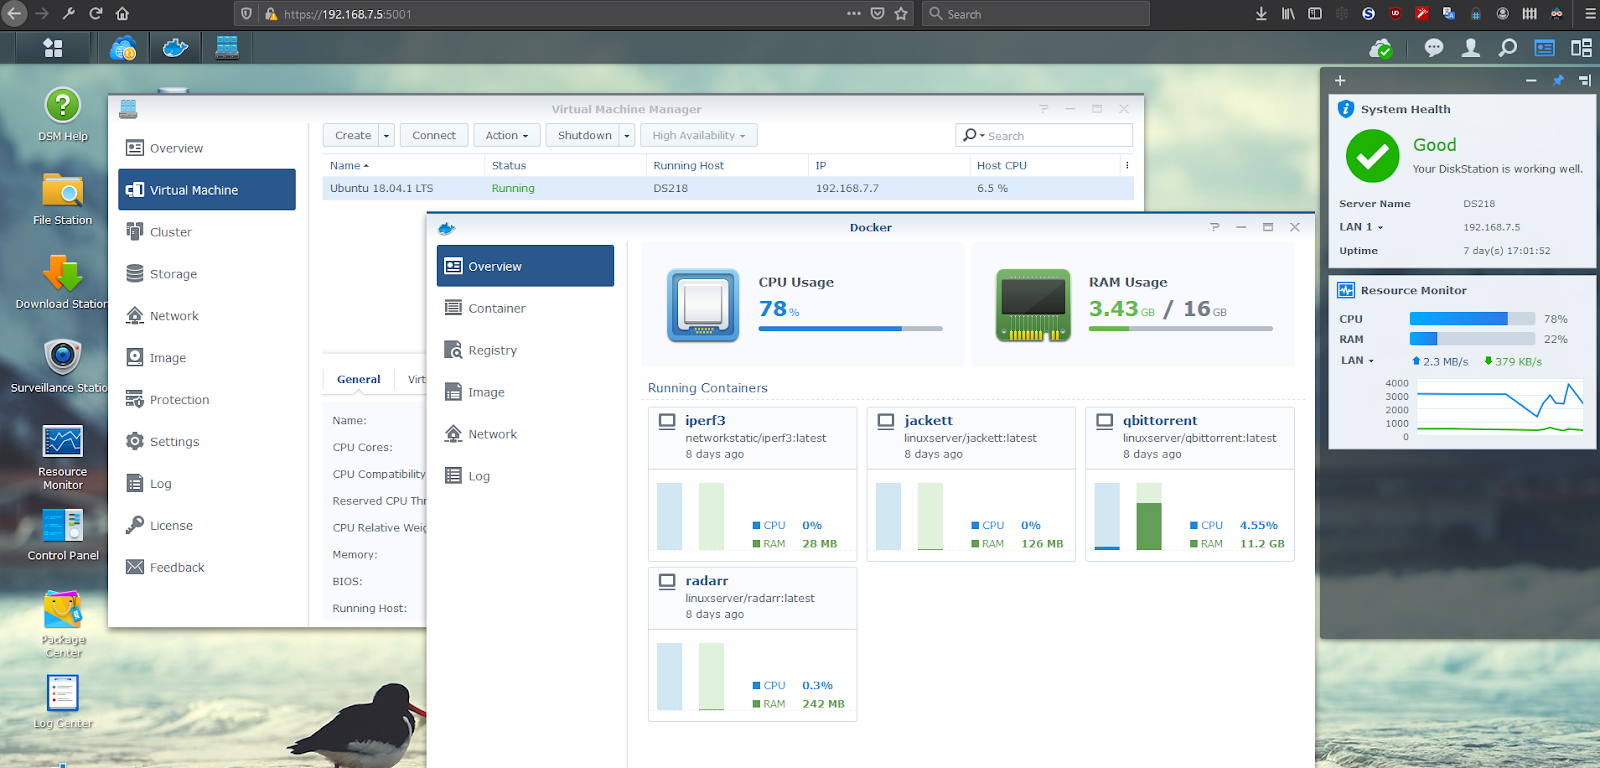
Task: Open the qbittorrent container card
Action: [x=1190, y=484]
